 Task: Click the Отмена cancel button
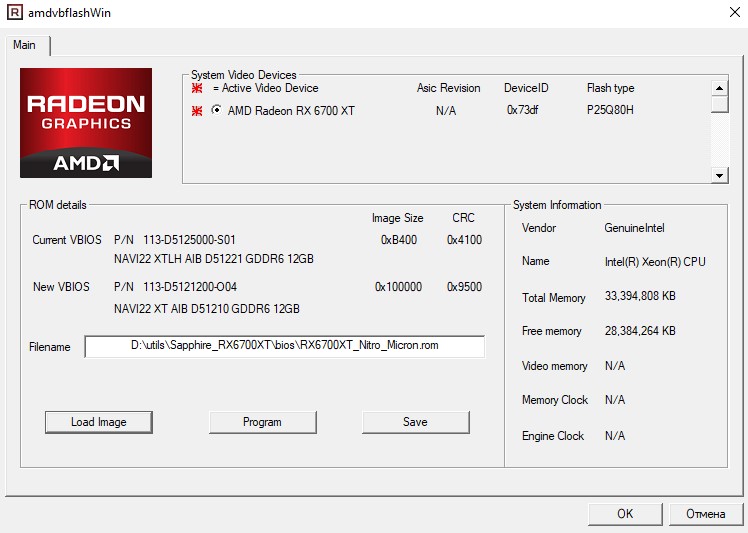pos(706,514)
